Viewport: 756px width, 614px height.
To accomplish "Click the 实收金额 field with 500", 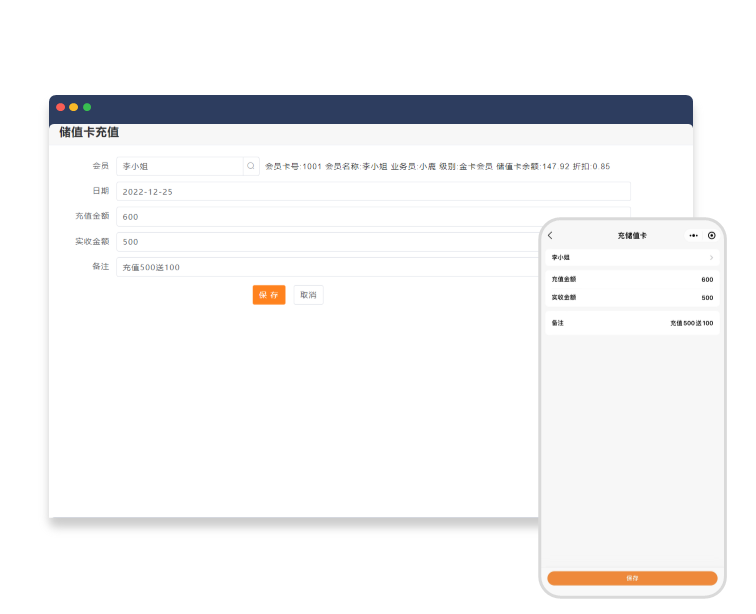I will pos(330,242).
